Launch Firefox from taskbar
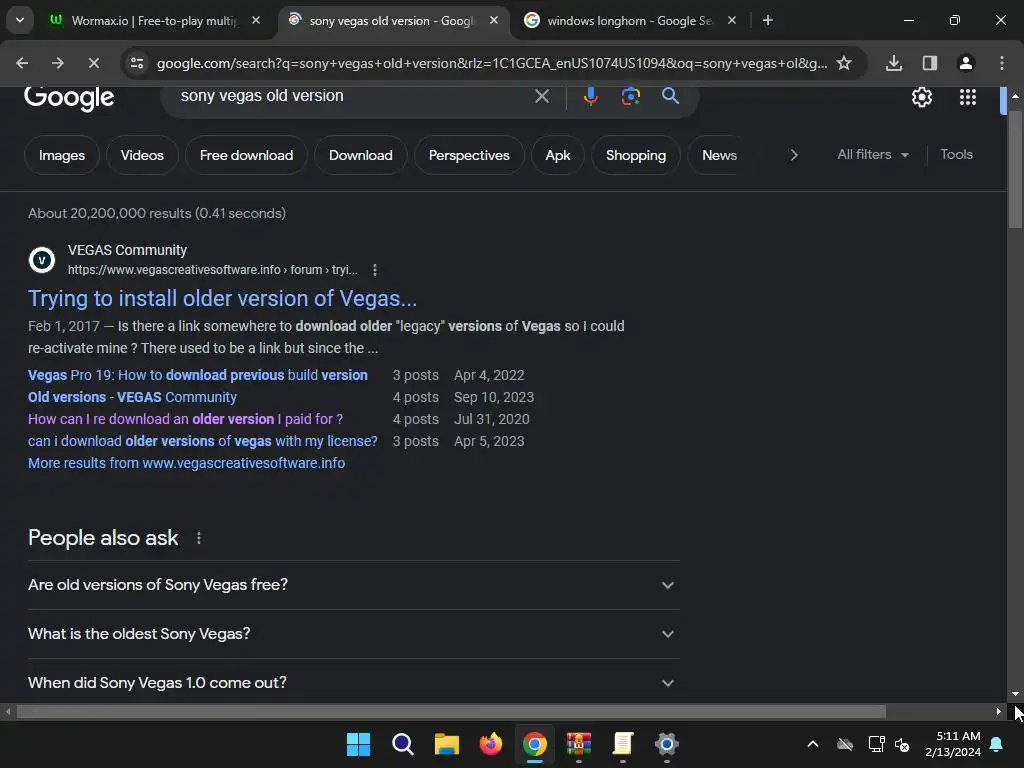Screen dimensions: 1024x768 (x=490, y=744)
